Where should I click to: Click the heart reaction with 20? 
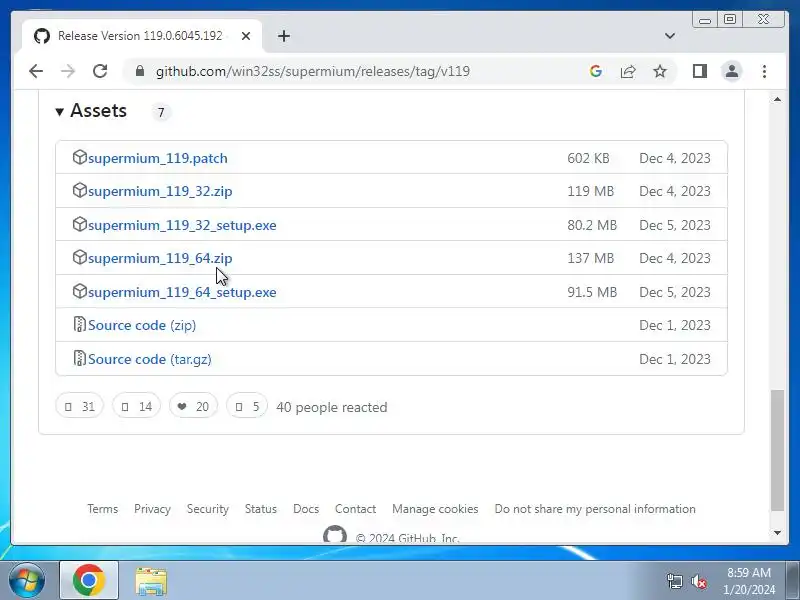click(x=193, y=406)
